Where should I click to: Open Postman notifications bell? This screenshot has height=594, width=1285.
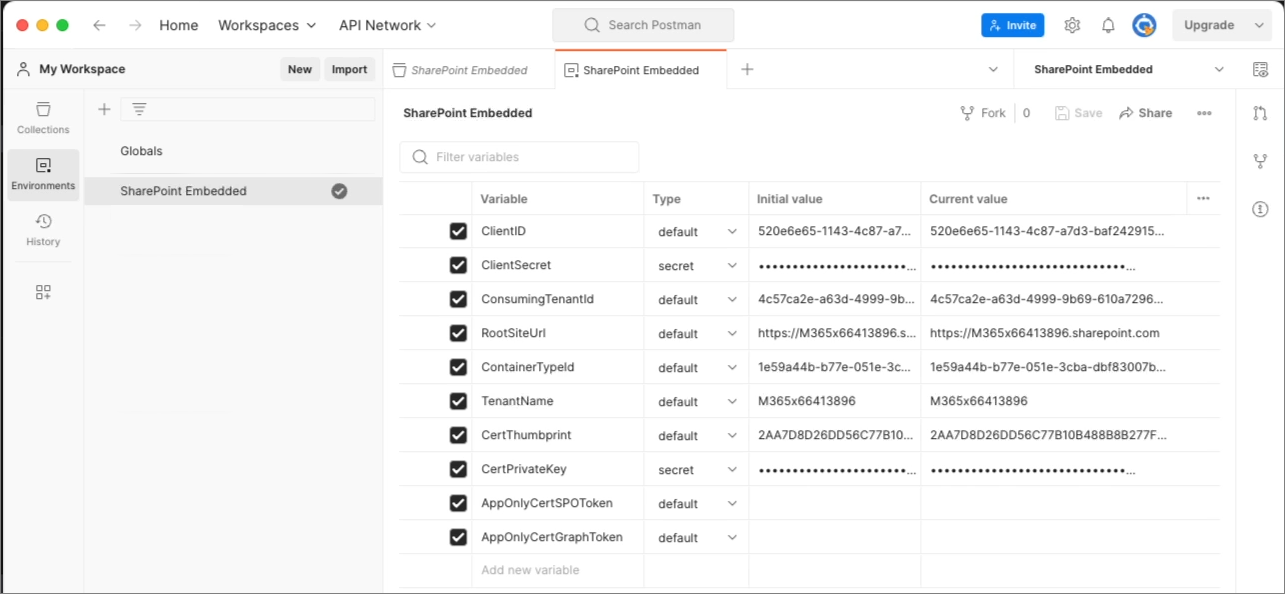(x=1108, y=25)
